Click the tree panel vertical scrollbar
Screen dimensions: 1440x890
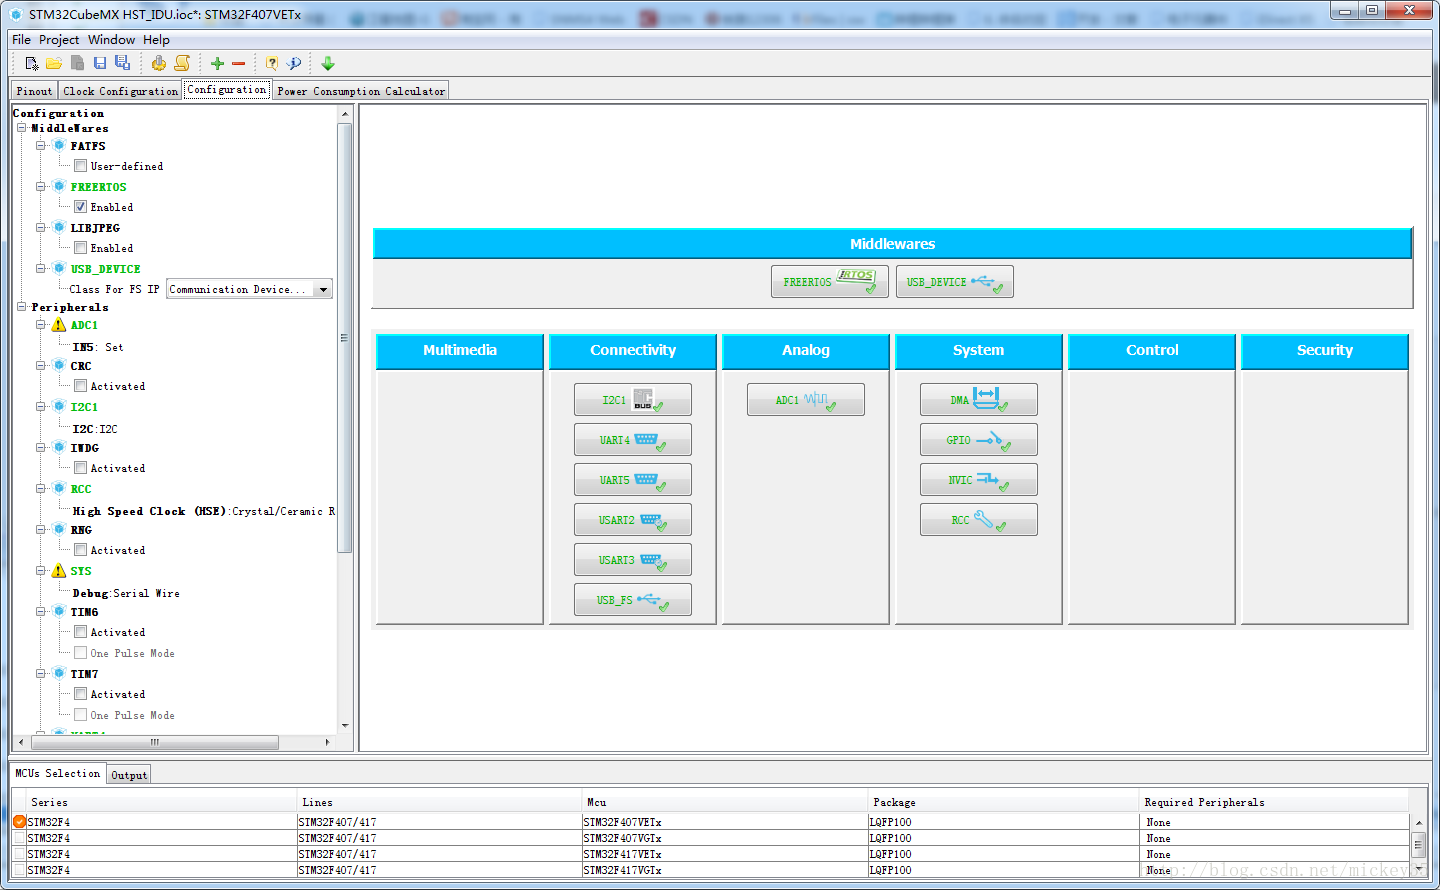click(x=345, y=338)
